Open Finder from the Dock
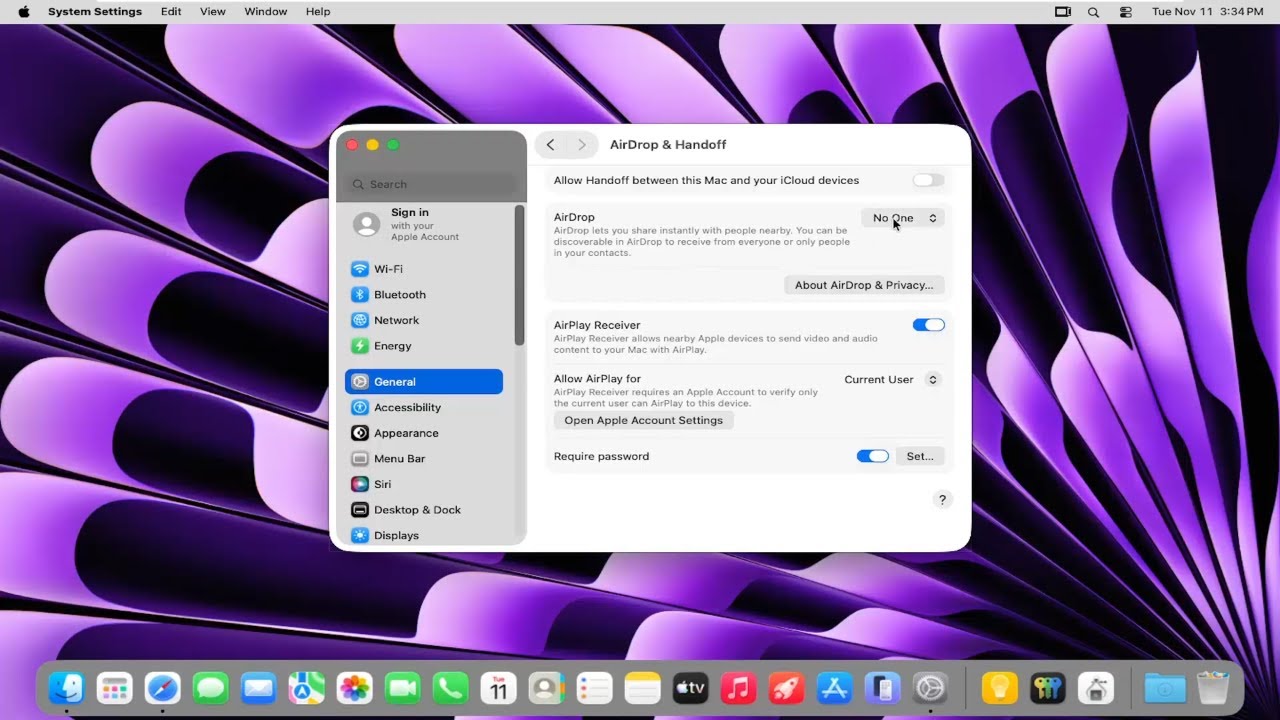 pos(67,688)
